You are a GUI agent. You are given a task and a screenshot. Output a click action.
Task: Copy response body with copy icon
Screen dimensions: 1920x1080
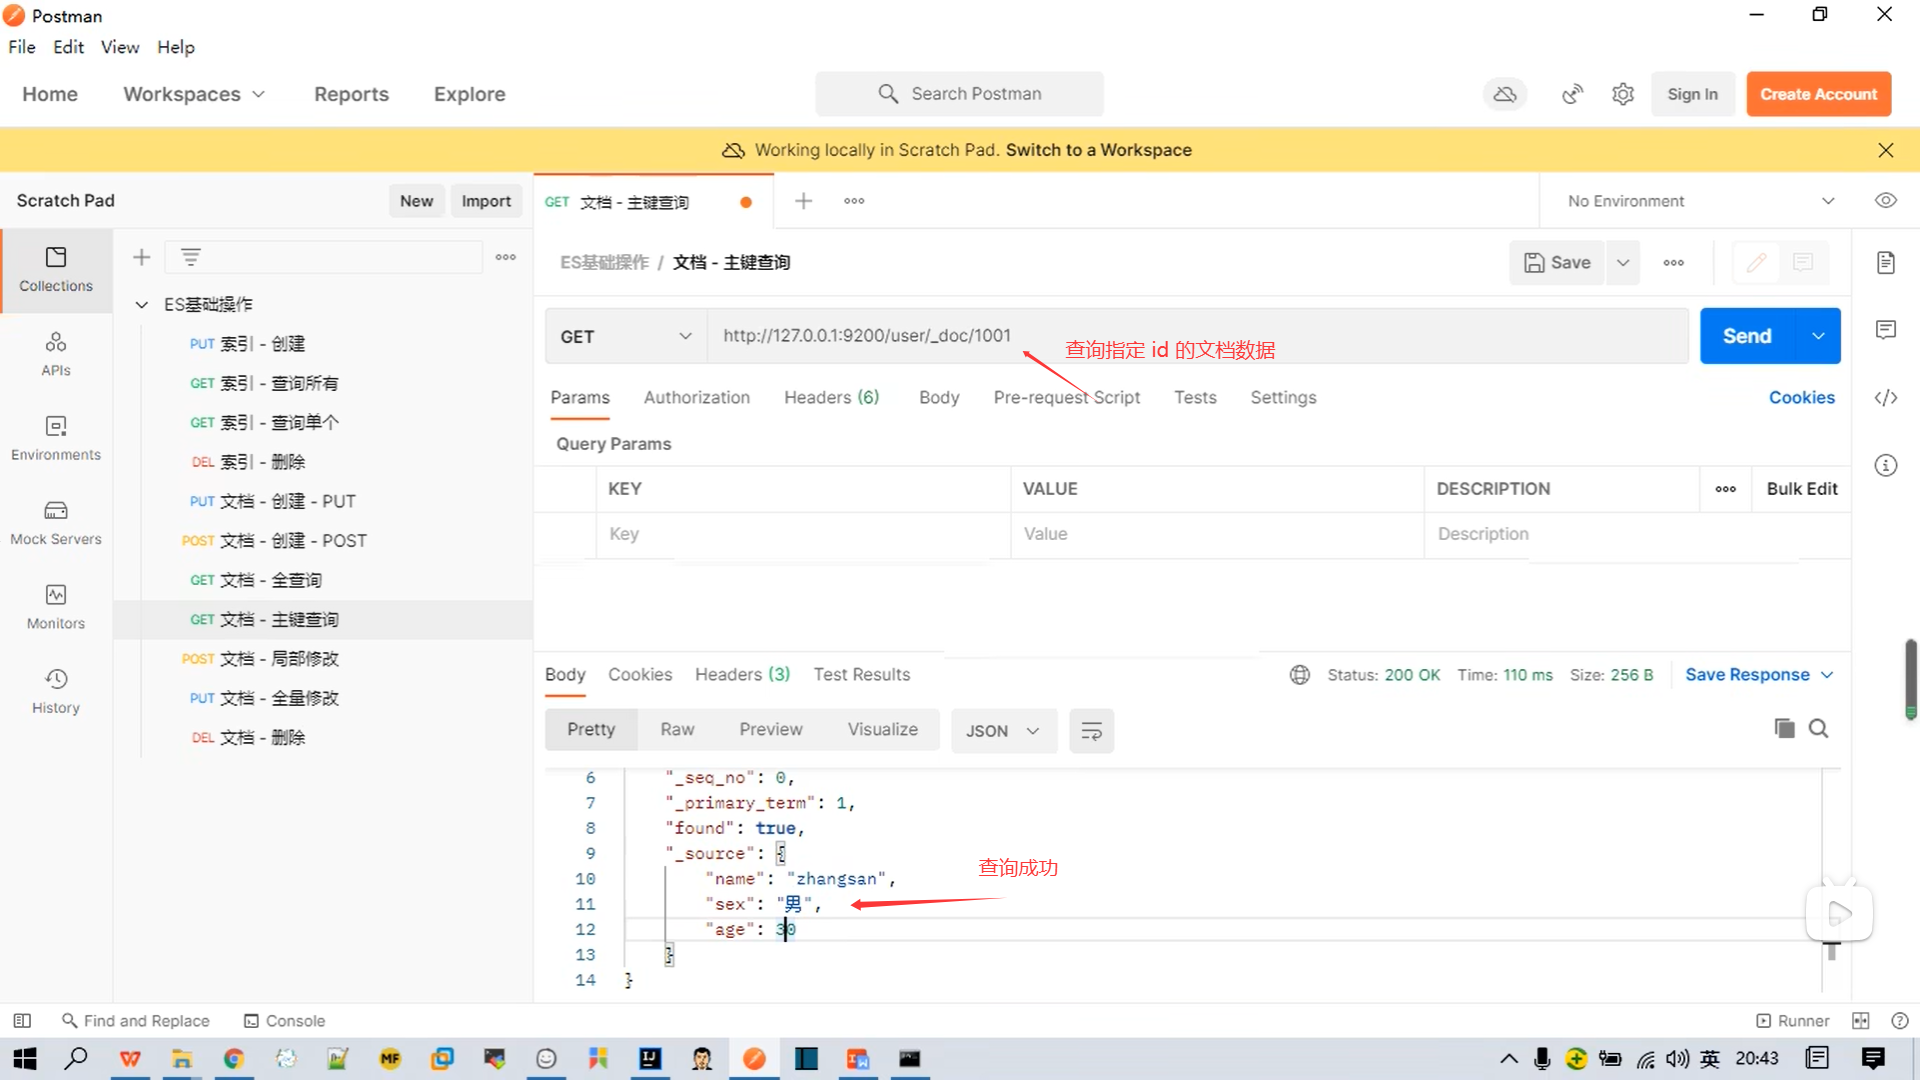point(1784,728)
